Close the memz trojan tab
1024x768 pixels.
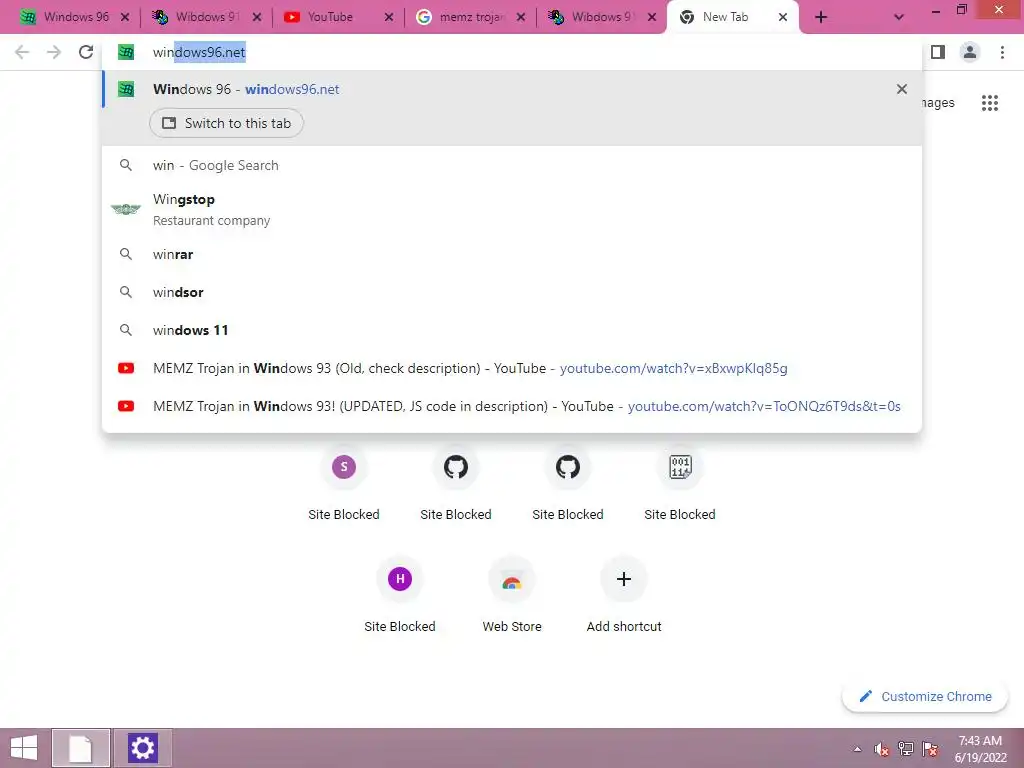520,18
